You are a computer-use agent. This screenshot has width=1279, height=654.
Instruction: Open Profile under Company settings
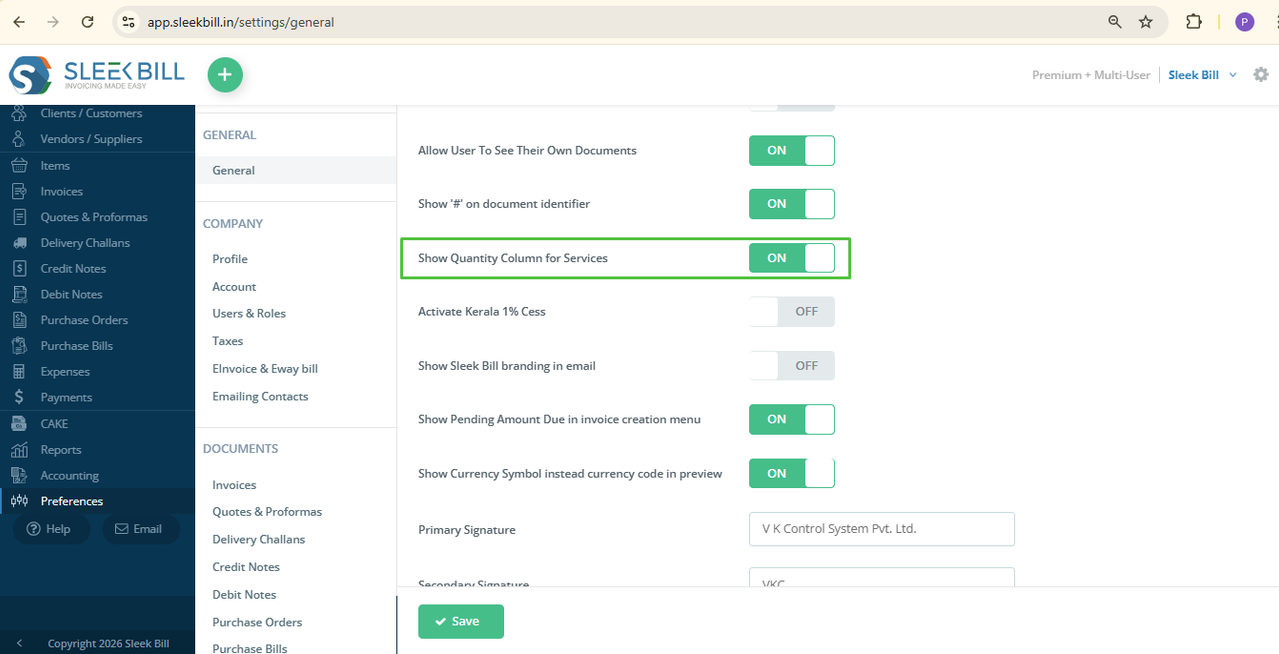click(230, 259)
